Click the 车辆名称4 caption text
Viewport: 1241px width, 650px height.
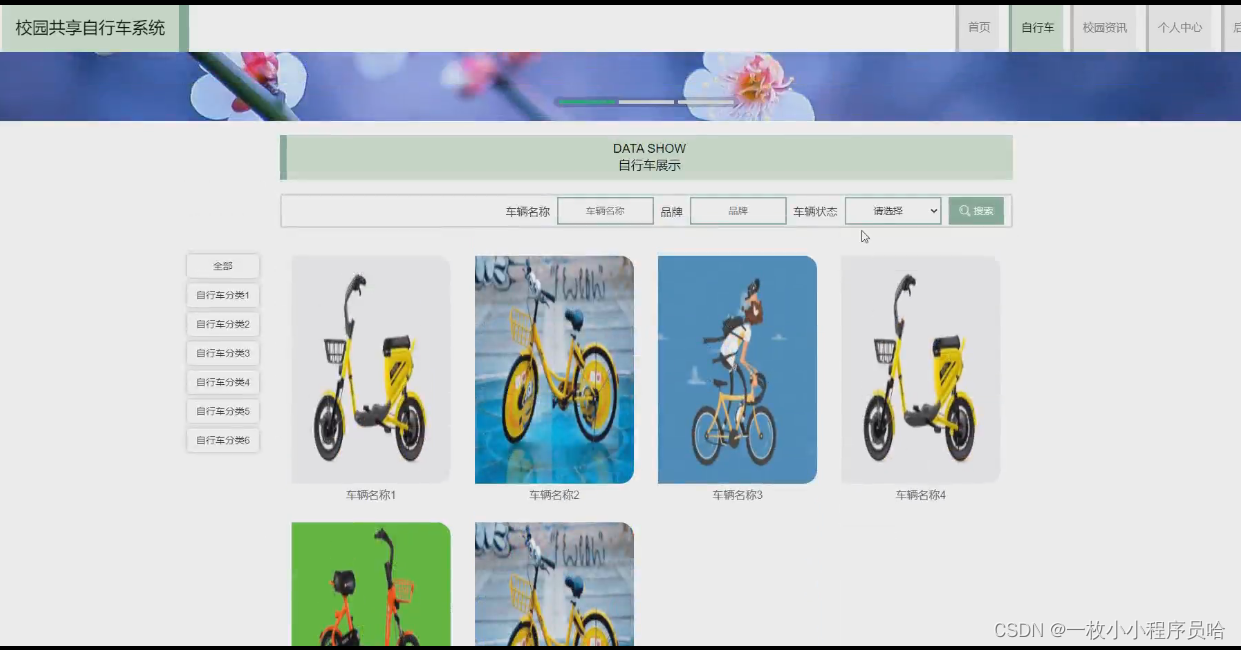tap(920, 495)
